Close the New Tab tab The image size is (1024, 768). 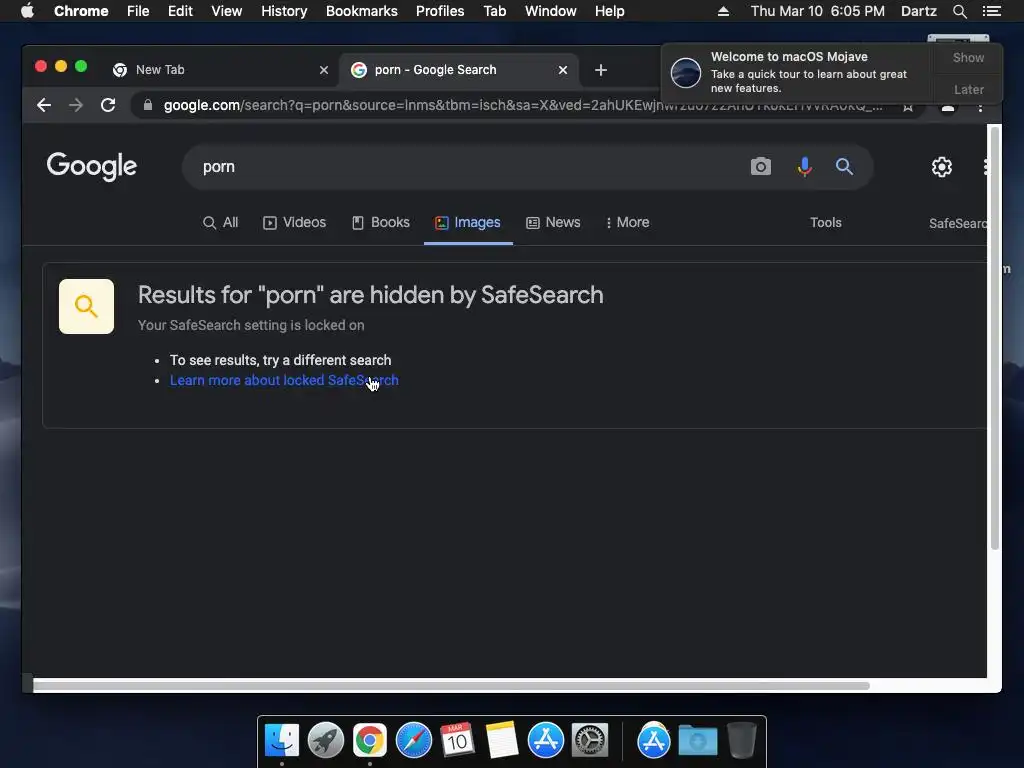(x=324, y=70)
